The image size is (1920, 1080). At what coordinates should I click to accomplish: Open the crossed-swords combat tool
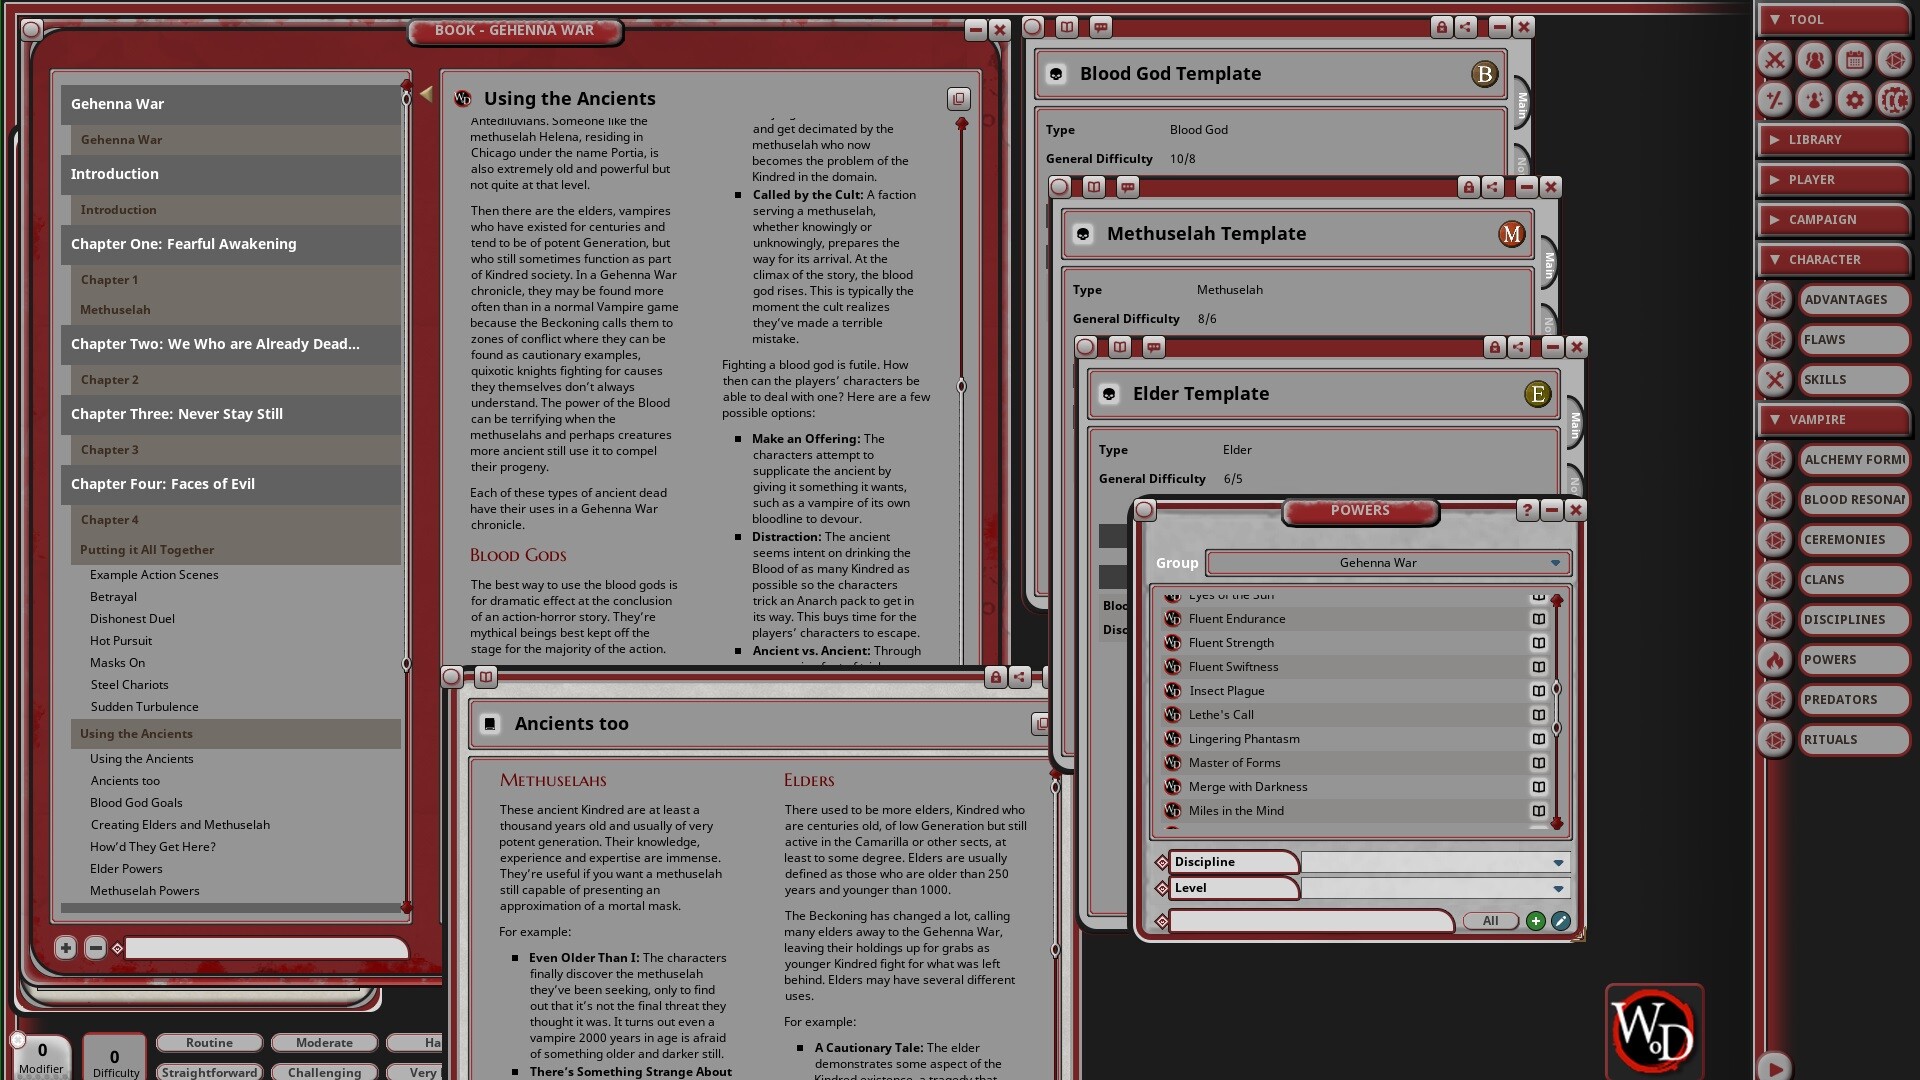(1775, 60)
